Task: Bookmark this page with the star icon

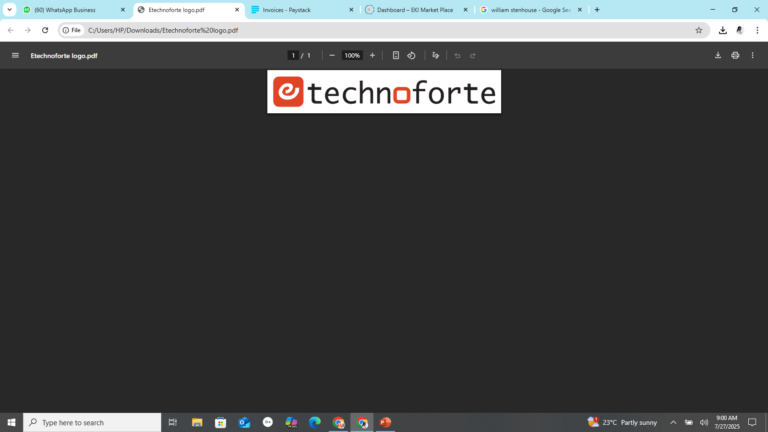Action: click(699, 30)
